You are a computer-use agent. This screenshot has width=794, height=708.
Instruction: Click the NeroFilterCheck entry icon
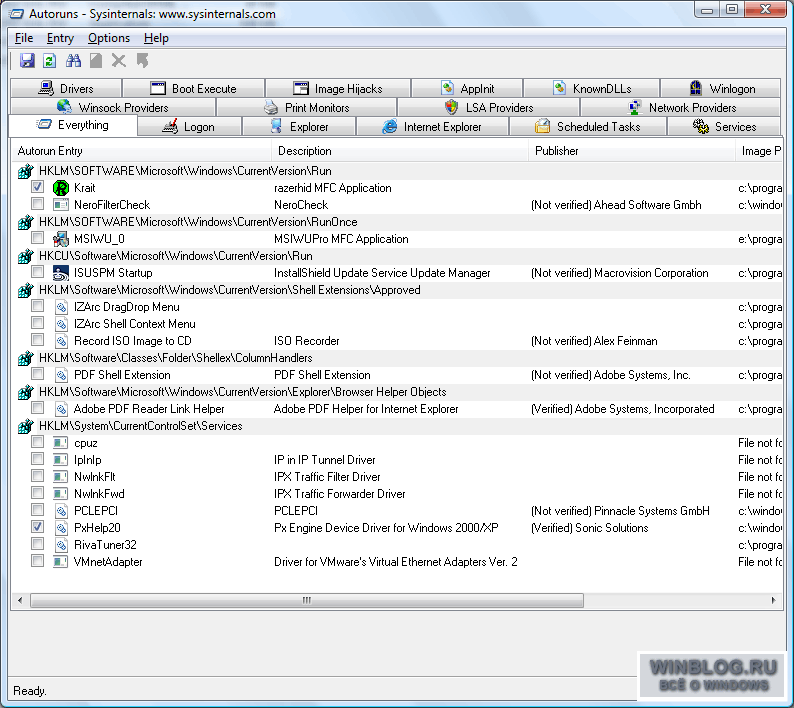coord(61,205)
